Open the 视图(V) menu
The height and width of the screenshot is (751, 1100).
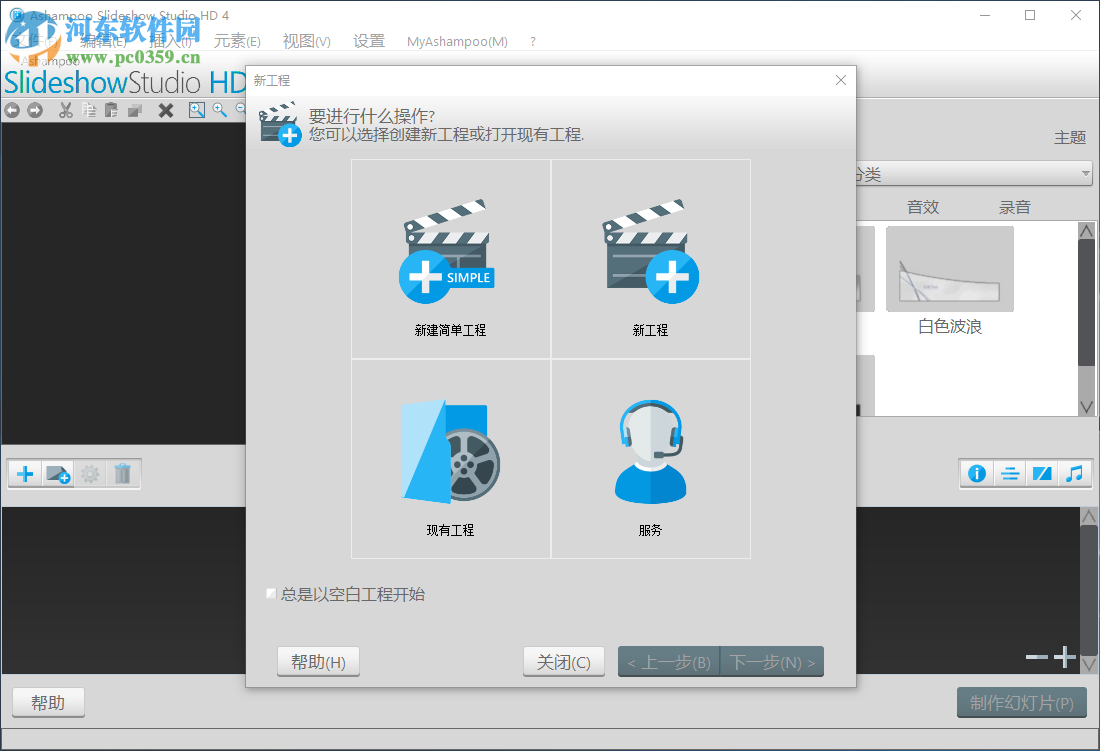(x=305, y=41)
